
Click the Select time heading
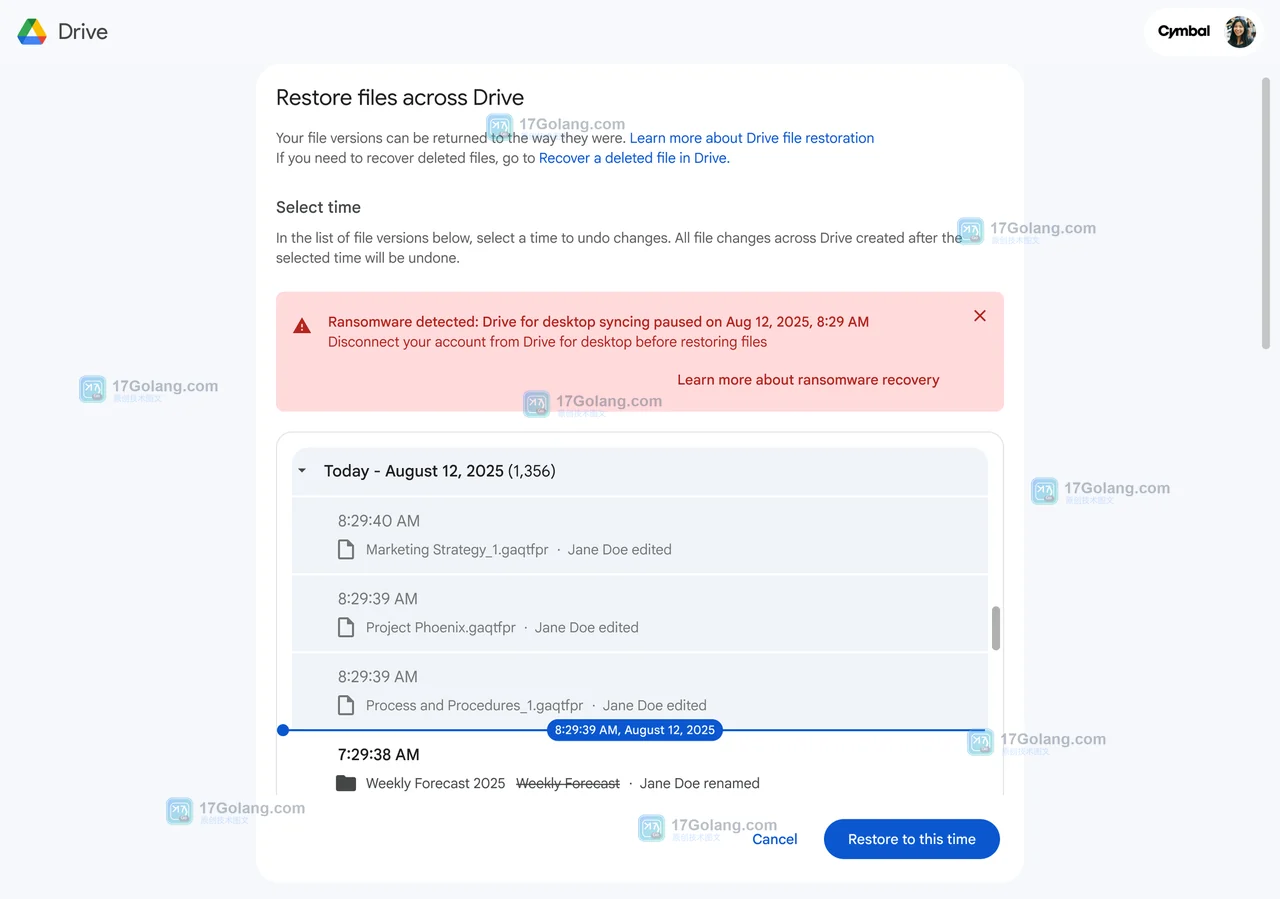[x=318, y=207]
